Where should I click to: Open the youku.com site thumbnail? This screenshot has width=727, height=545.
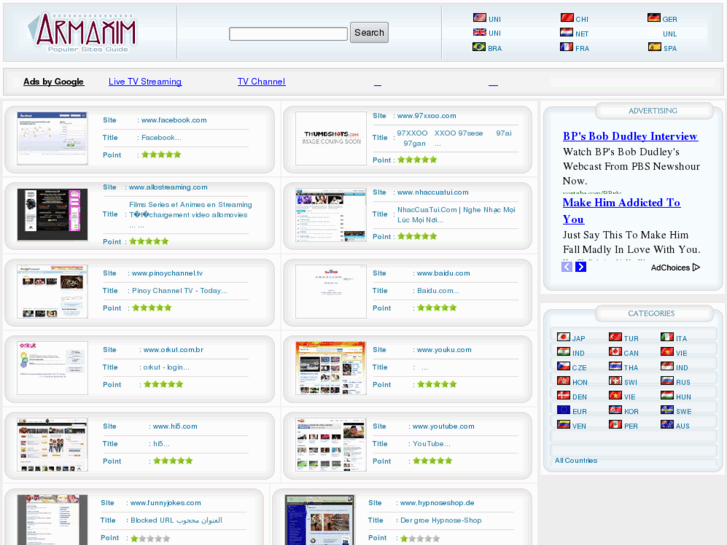(x=331, y=368)
